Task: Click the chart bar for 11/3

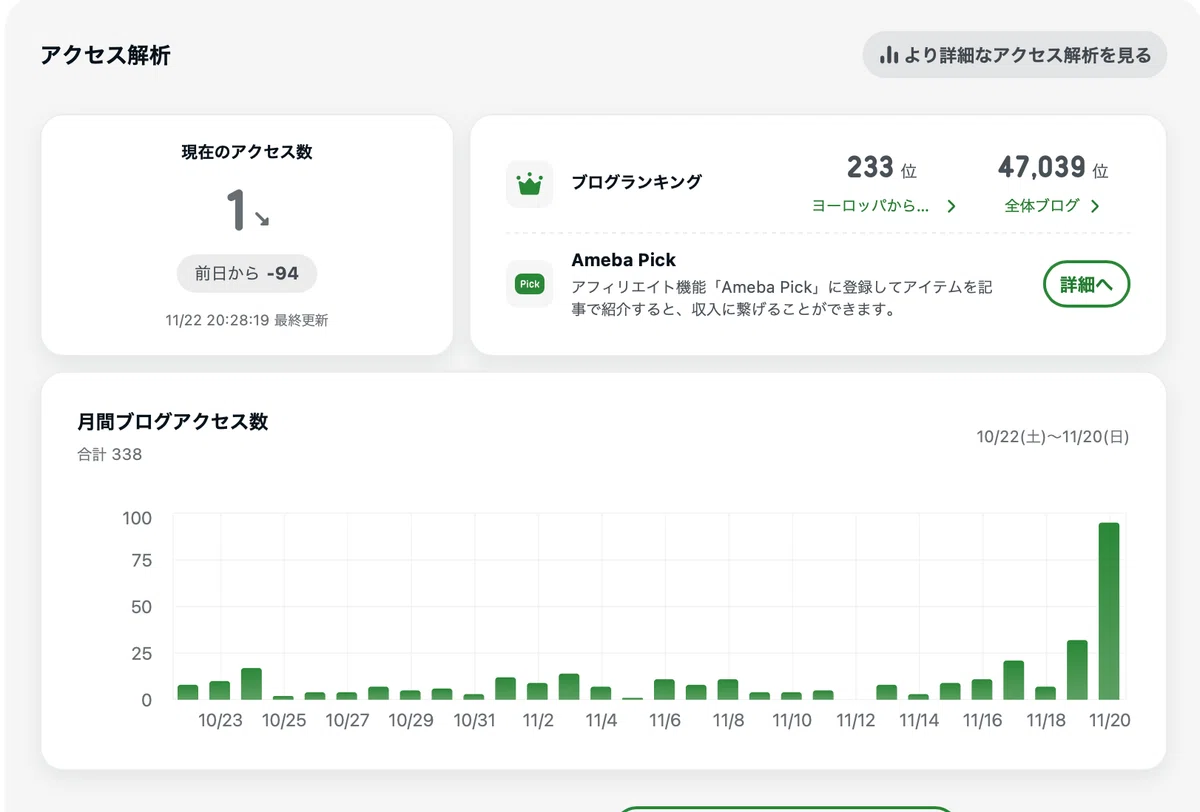Action: [x=569, y=687]
